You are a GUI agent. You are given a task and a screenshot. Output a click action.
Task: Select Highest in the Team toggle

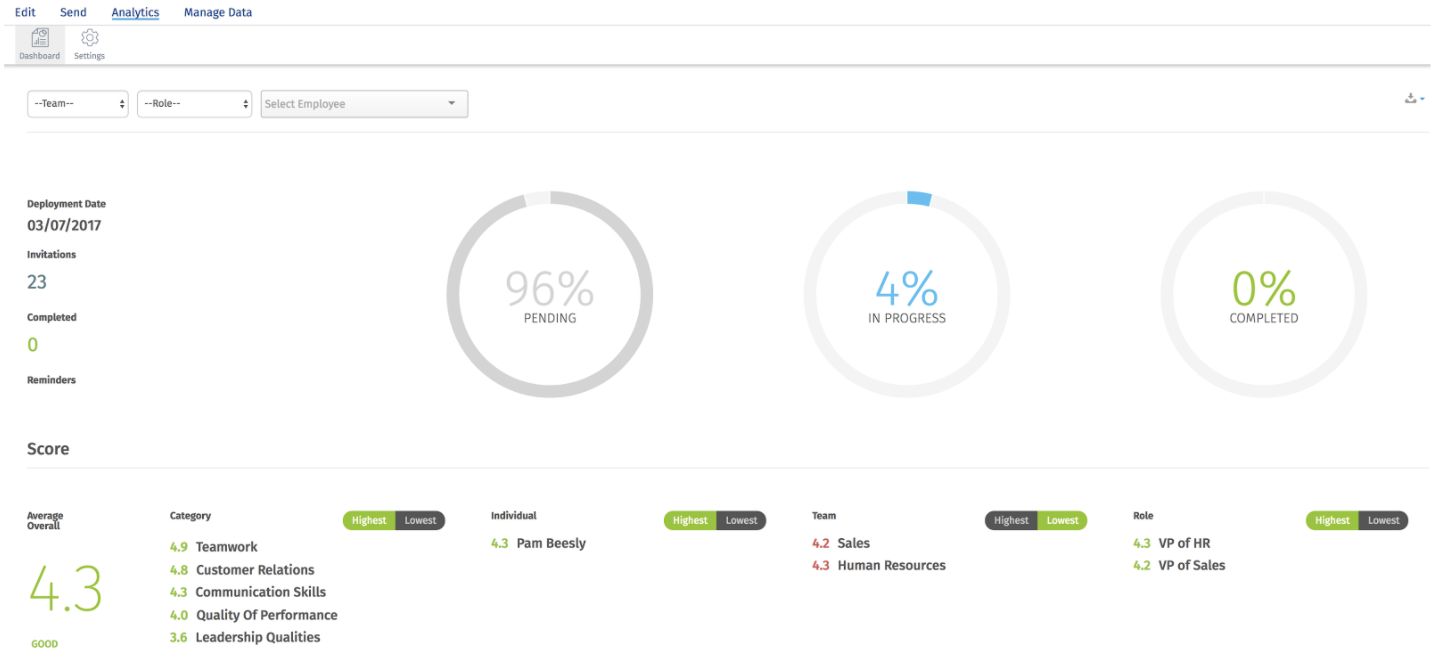1011,520
